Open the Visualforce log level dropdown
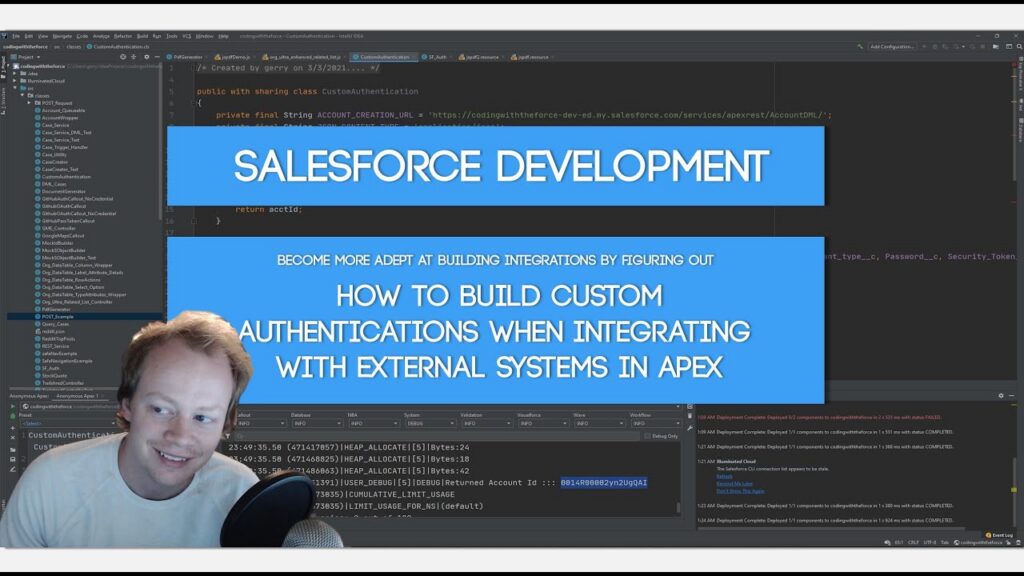 [x=543, y=423]
